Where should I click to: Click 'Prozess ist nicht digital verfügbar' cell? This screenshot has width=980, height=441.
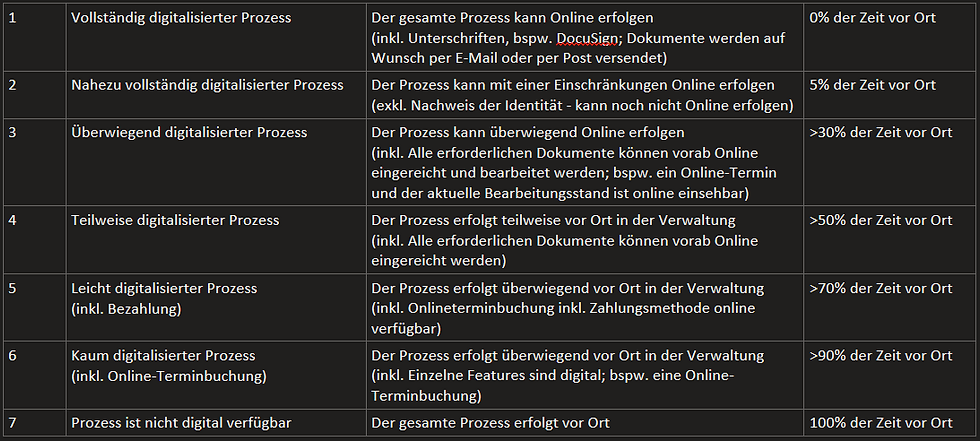(181, 423)
